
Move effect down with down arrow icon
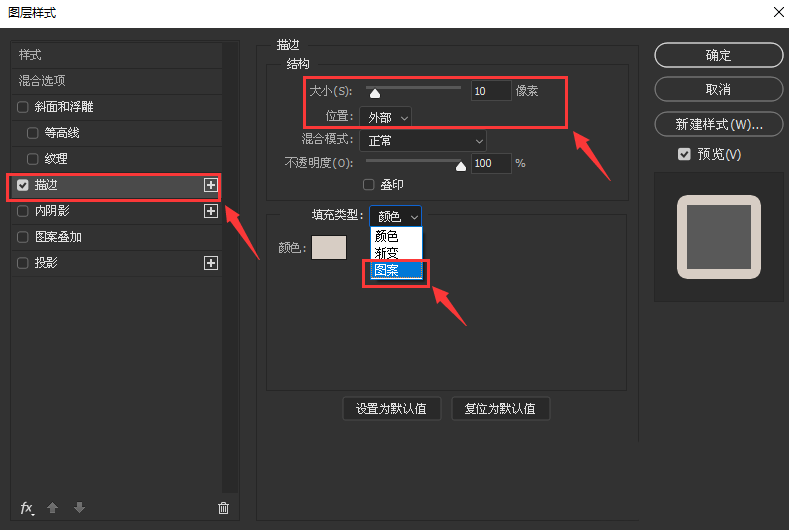coord(79,507)
